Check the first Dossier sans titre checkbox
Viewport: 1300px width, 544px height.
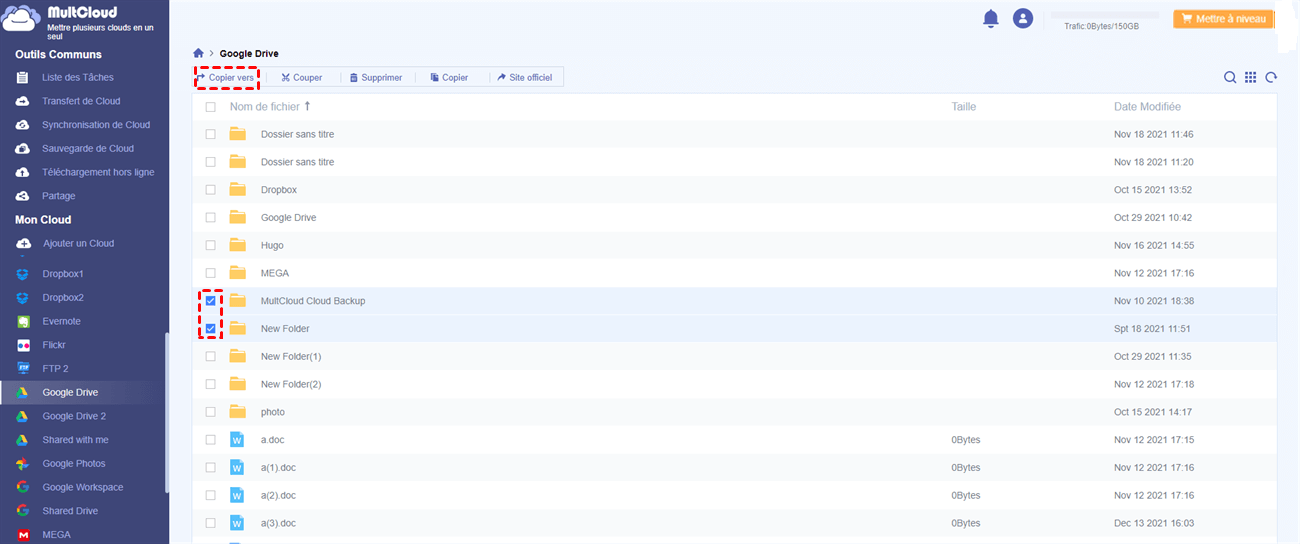(211, 134)
